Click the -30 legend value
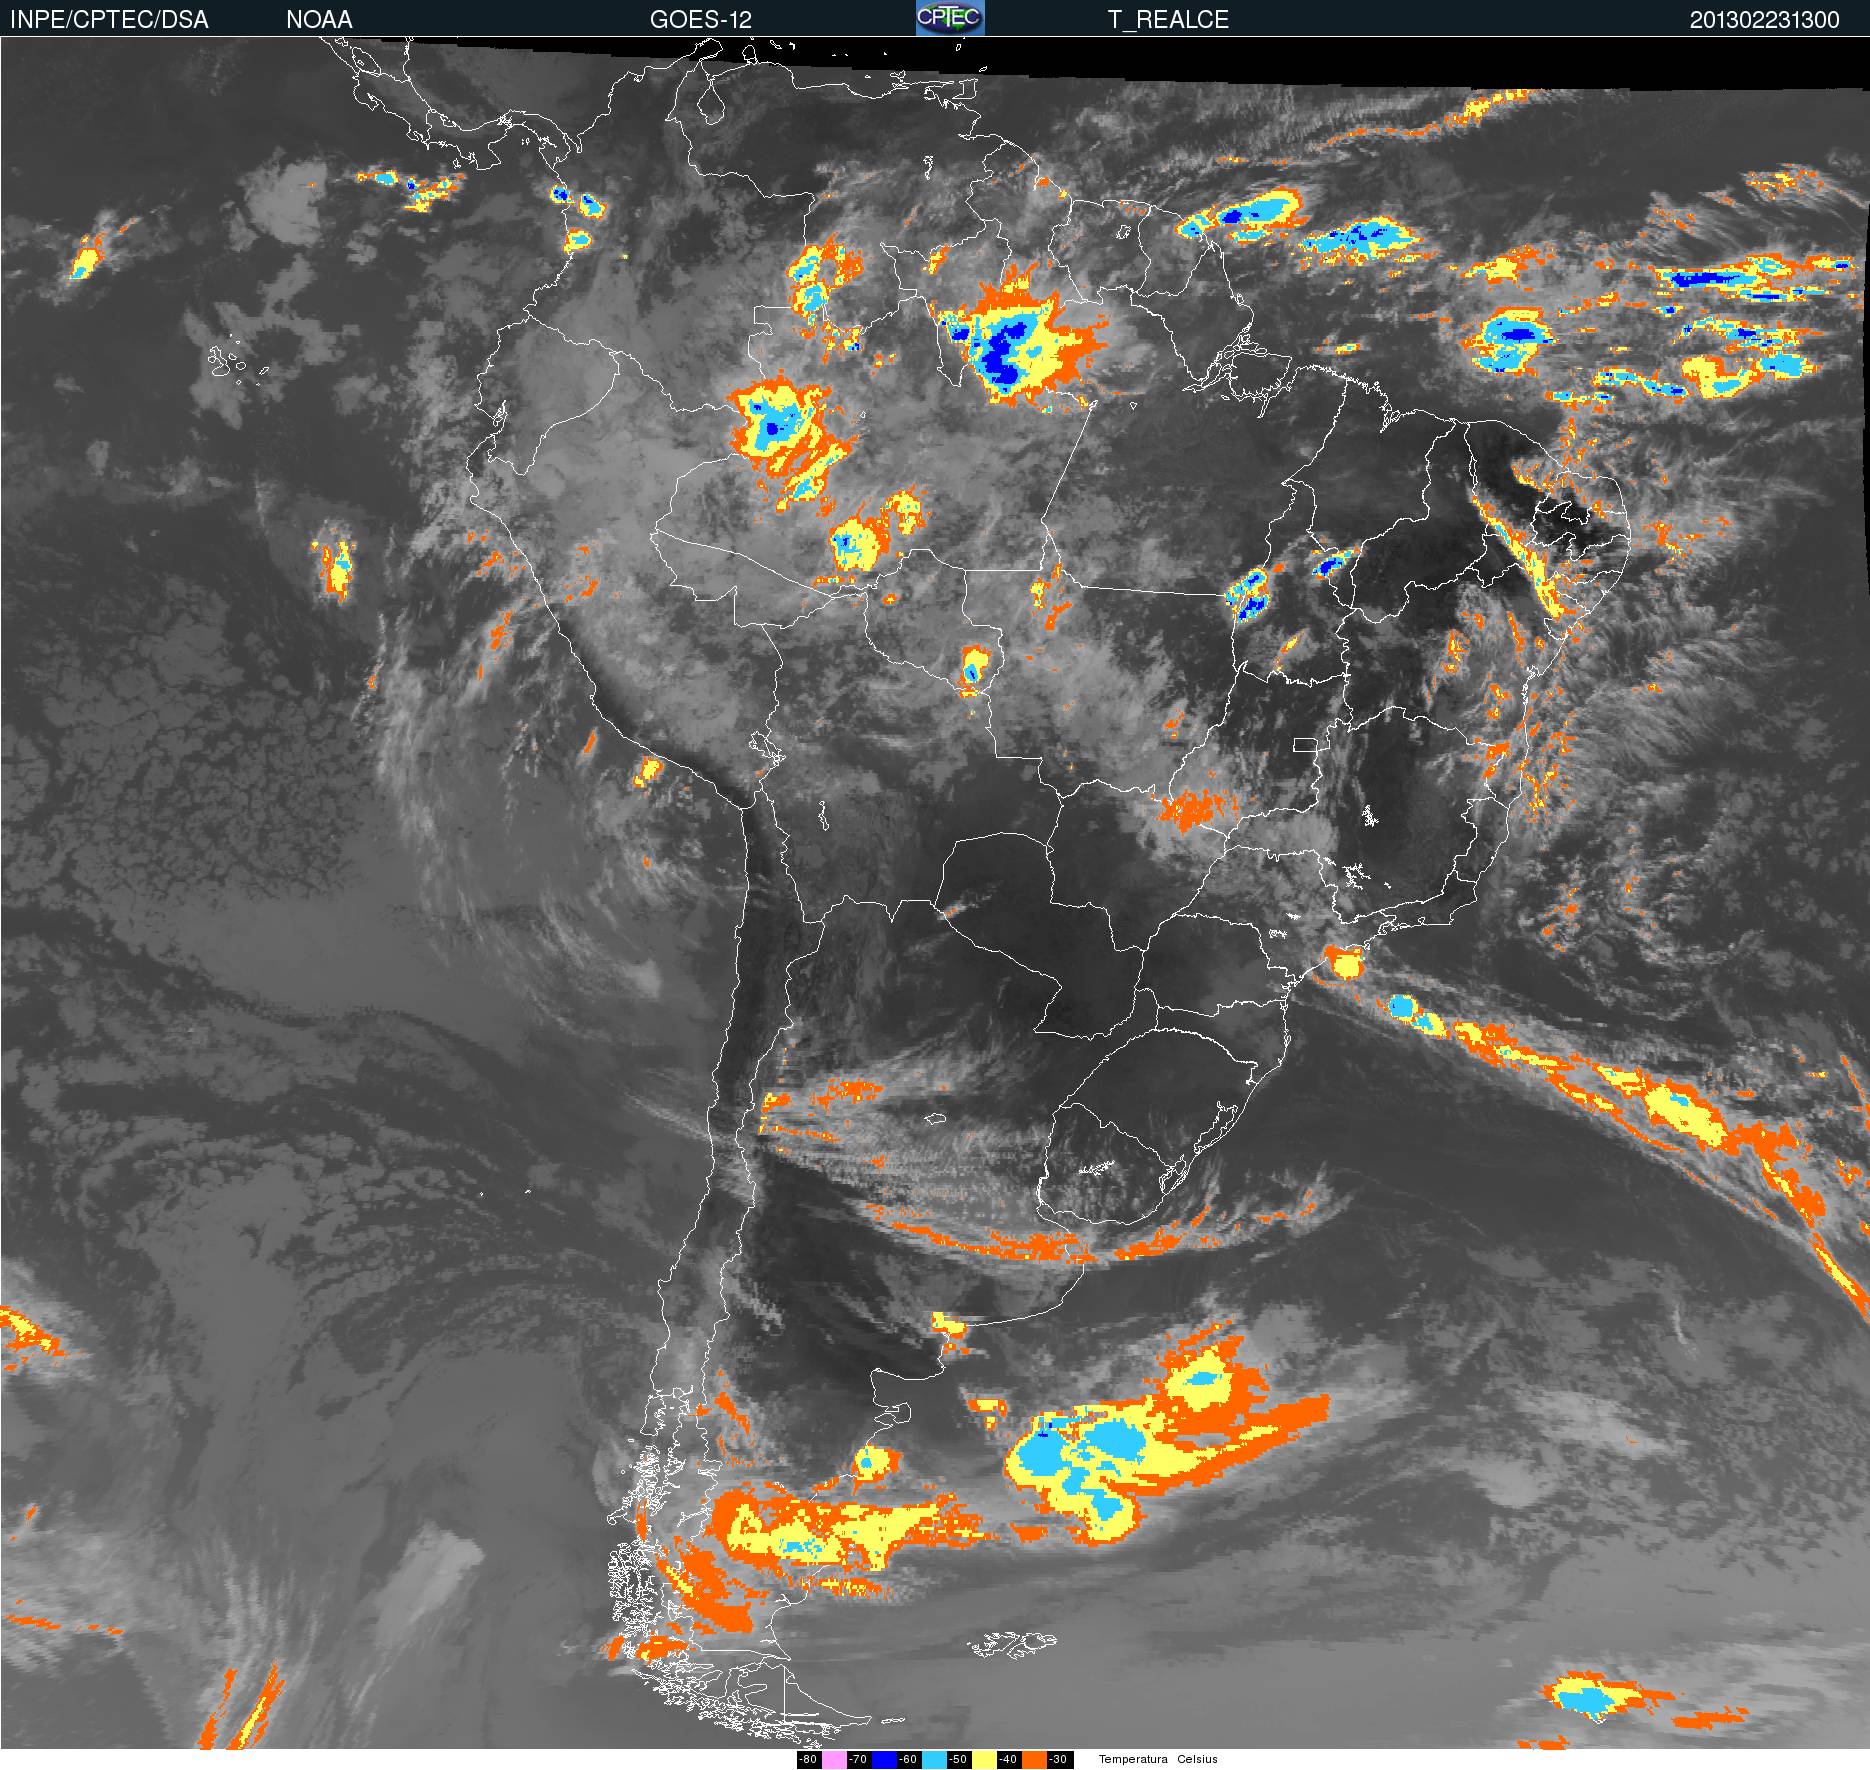The image size is (1870, 1770). [x=1058, y=1759]
